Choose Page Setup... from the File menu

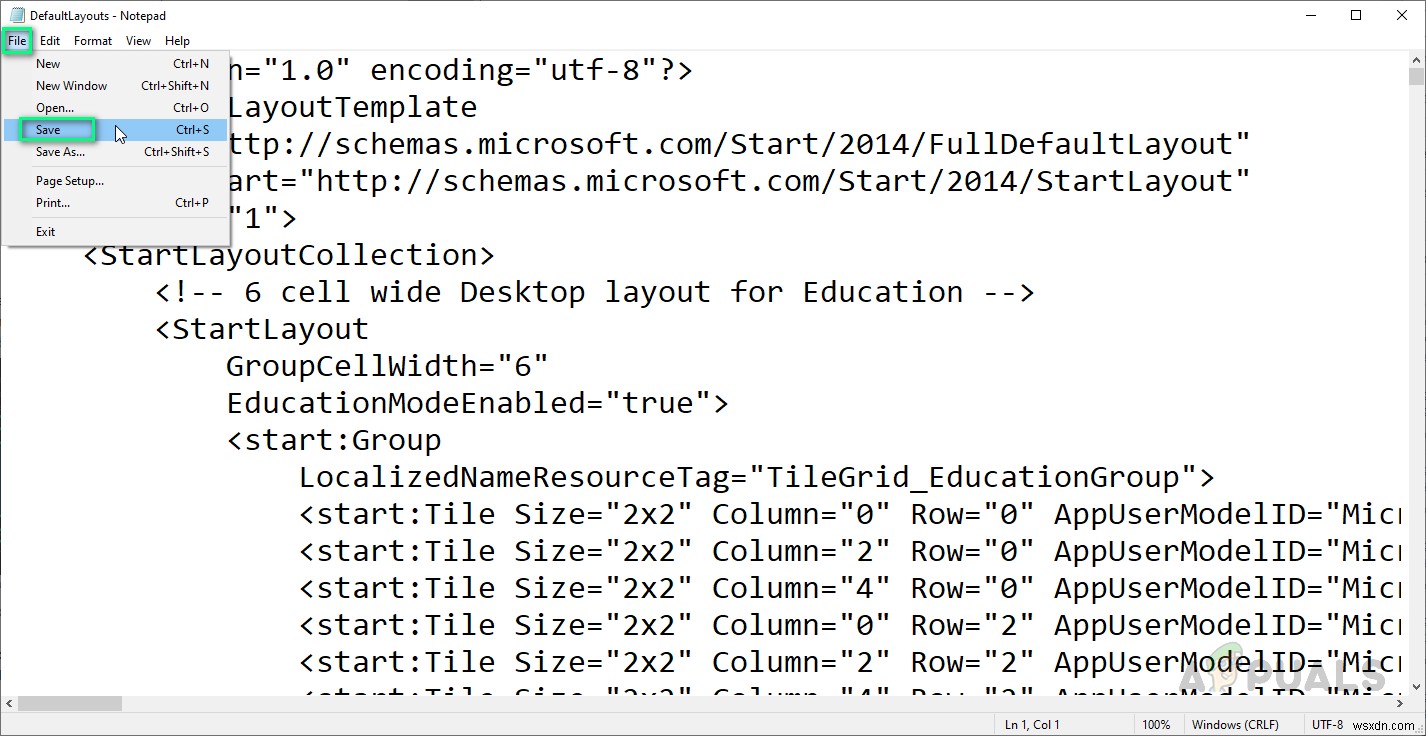point(70,180)
